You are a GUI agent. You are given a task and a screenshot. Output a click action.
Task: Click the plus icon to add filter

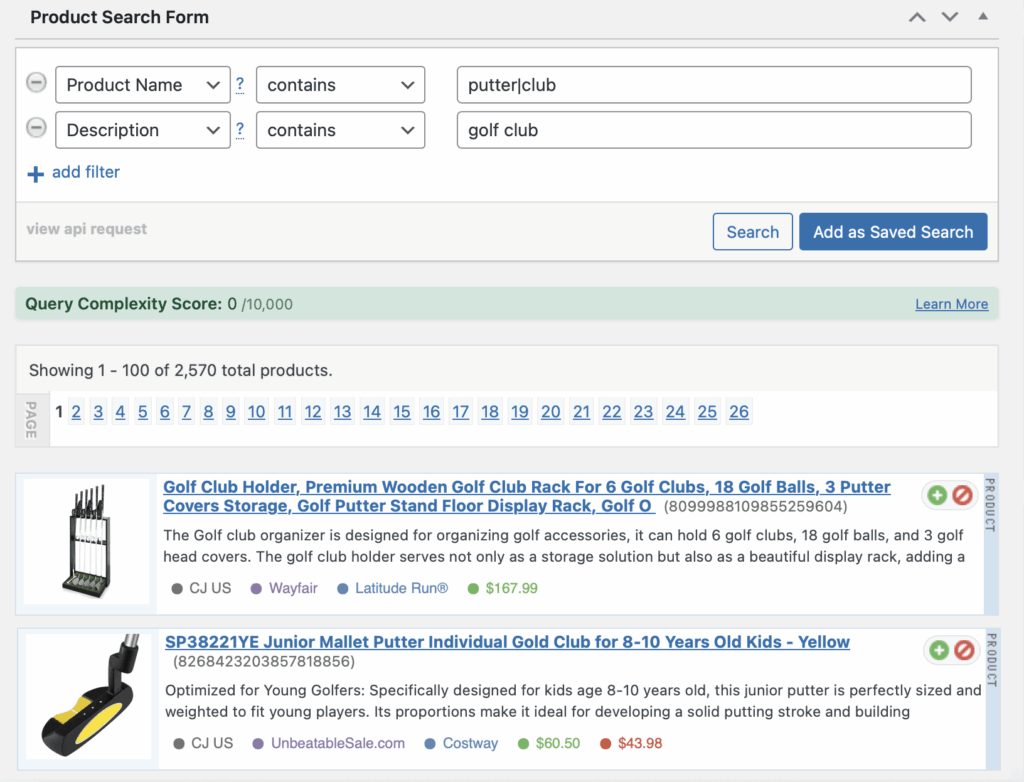[x=36, y=174]
